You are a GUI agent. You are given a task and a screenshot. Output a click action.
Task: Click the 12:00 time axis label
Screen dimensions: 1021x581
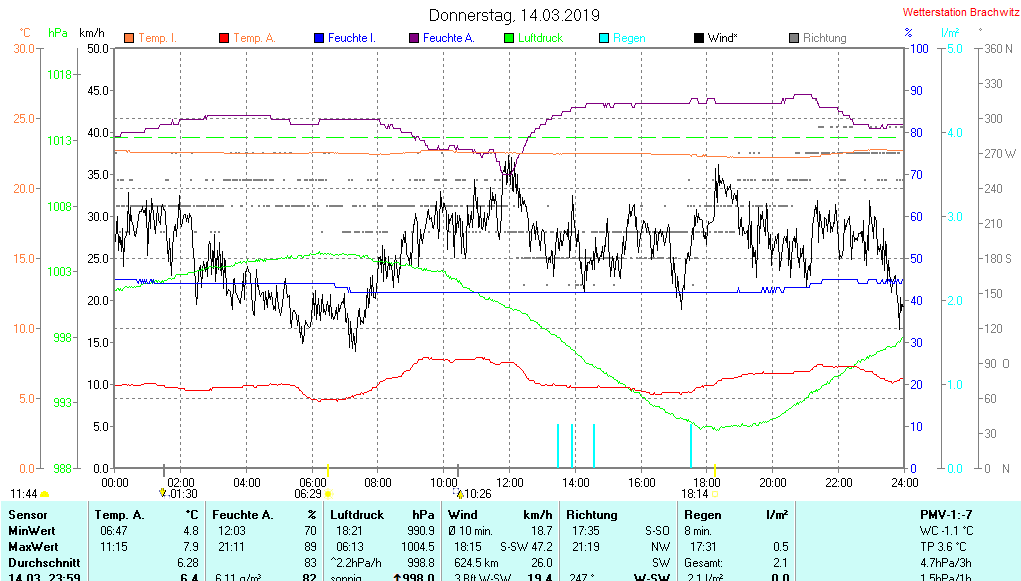tap(510, 482)
